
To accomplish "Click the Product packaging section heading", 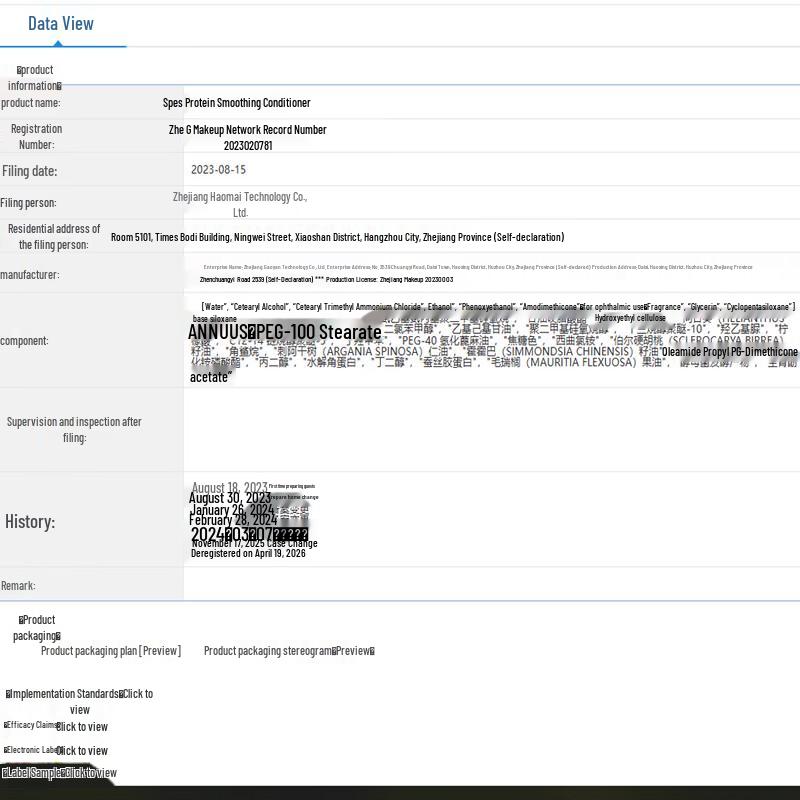I will [x=37, y=628].
